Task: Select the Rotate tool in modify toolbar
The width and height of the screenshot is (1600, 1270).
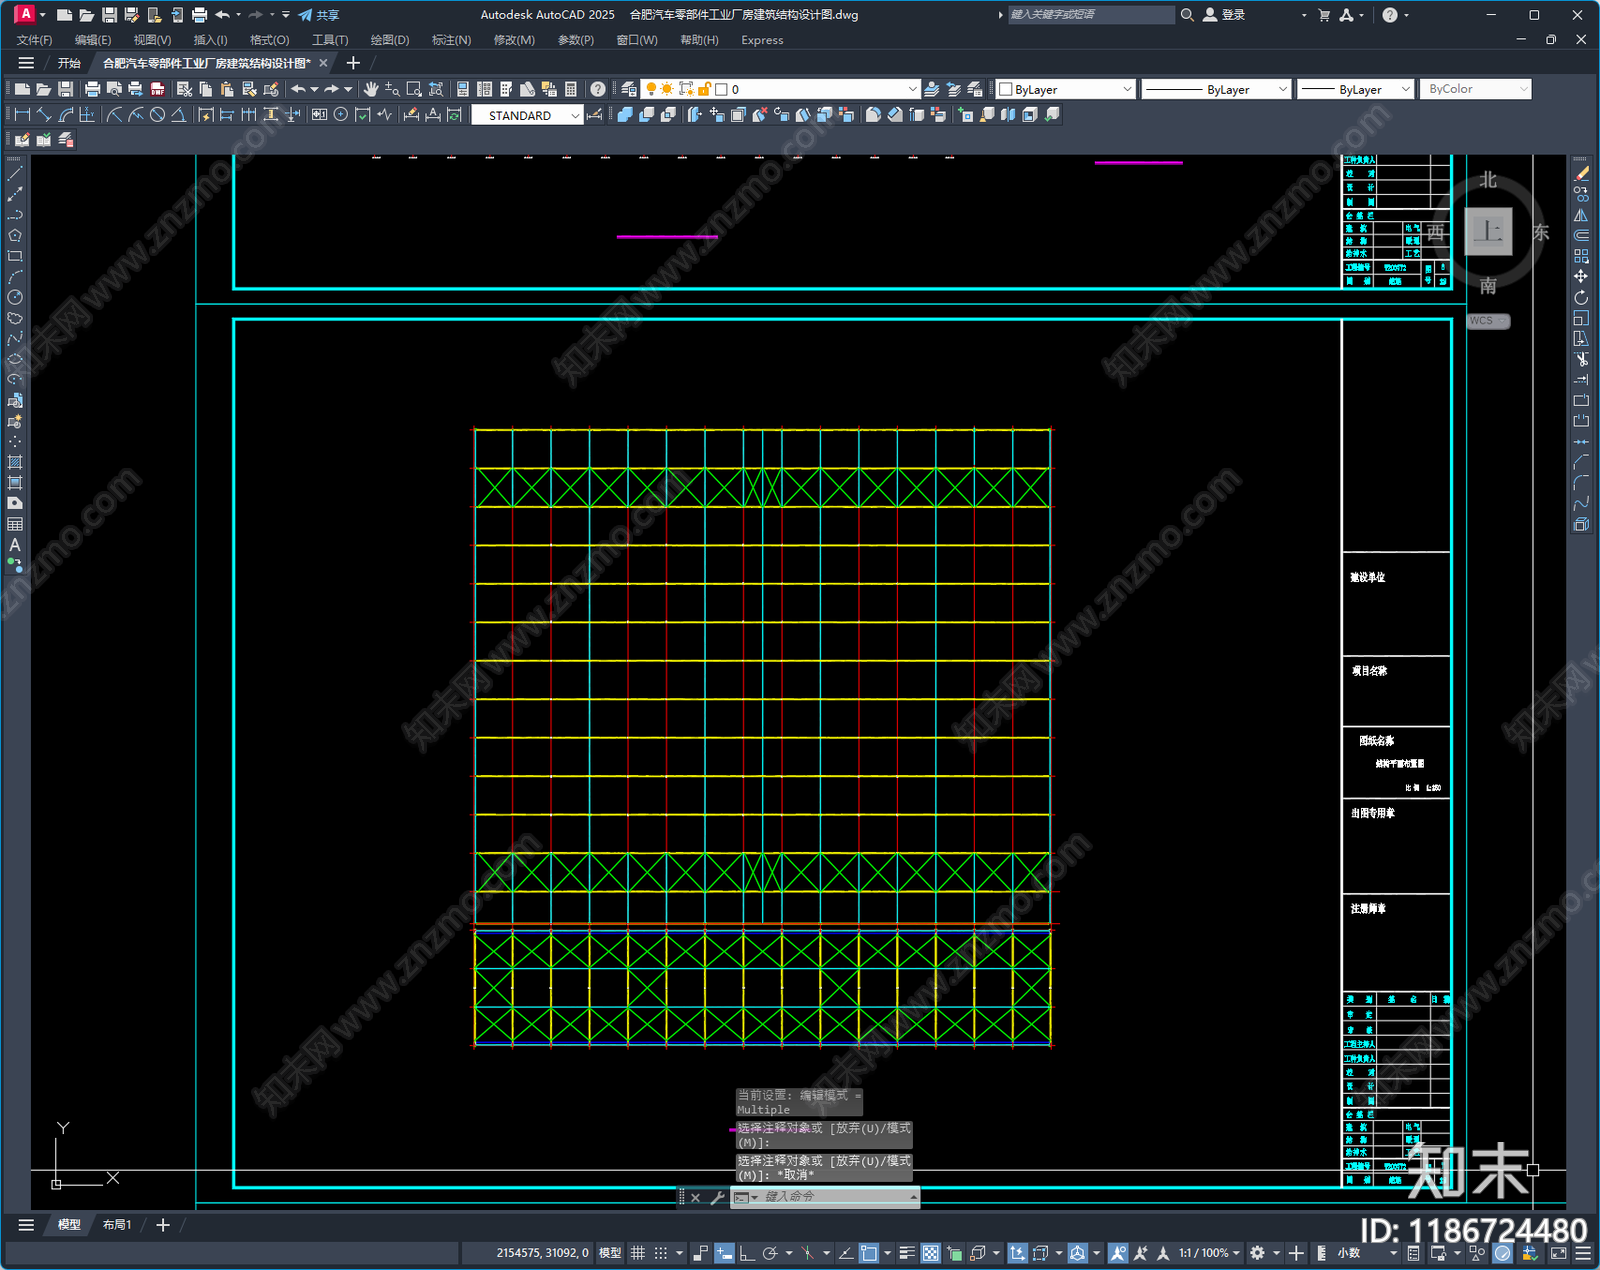Action: point(1581,297)
